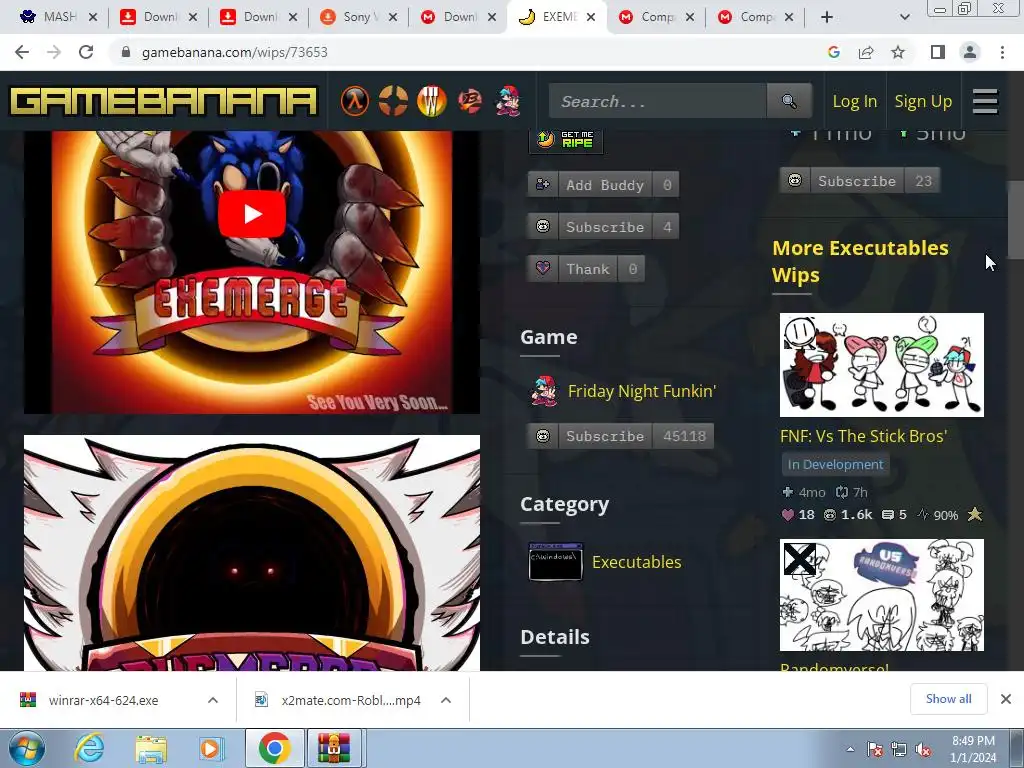The width and height of the screenshot is (1024, 768).
Task: Click the browser address bar URL
Action: tap(234, 52)
